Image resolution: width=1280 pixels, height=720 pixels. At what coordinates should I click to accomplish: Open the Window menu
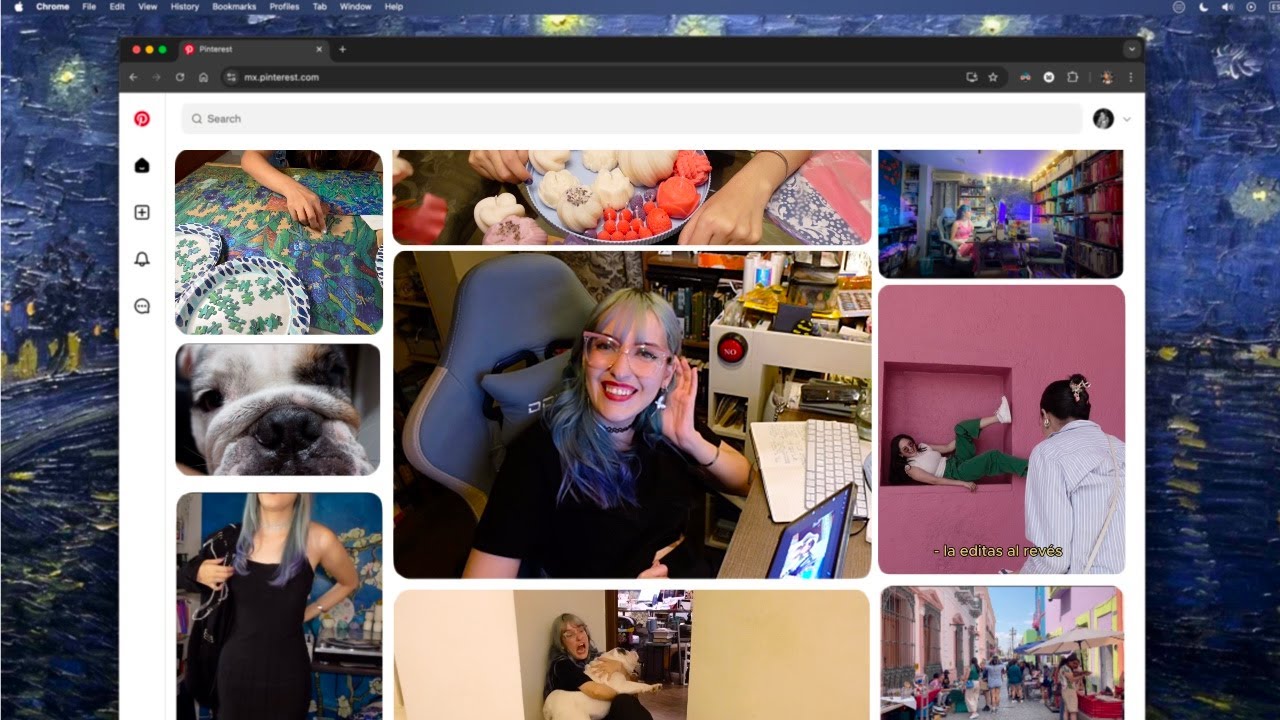coord(355,6)
